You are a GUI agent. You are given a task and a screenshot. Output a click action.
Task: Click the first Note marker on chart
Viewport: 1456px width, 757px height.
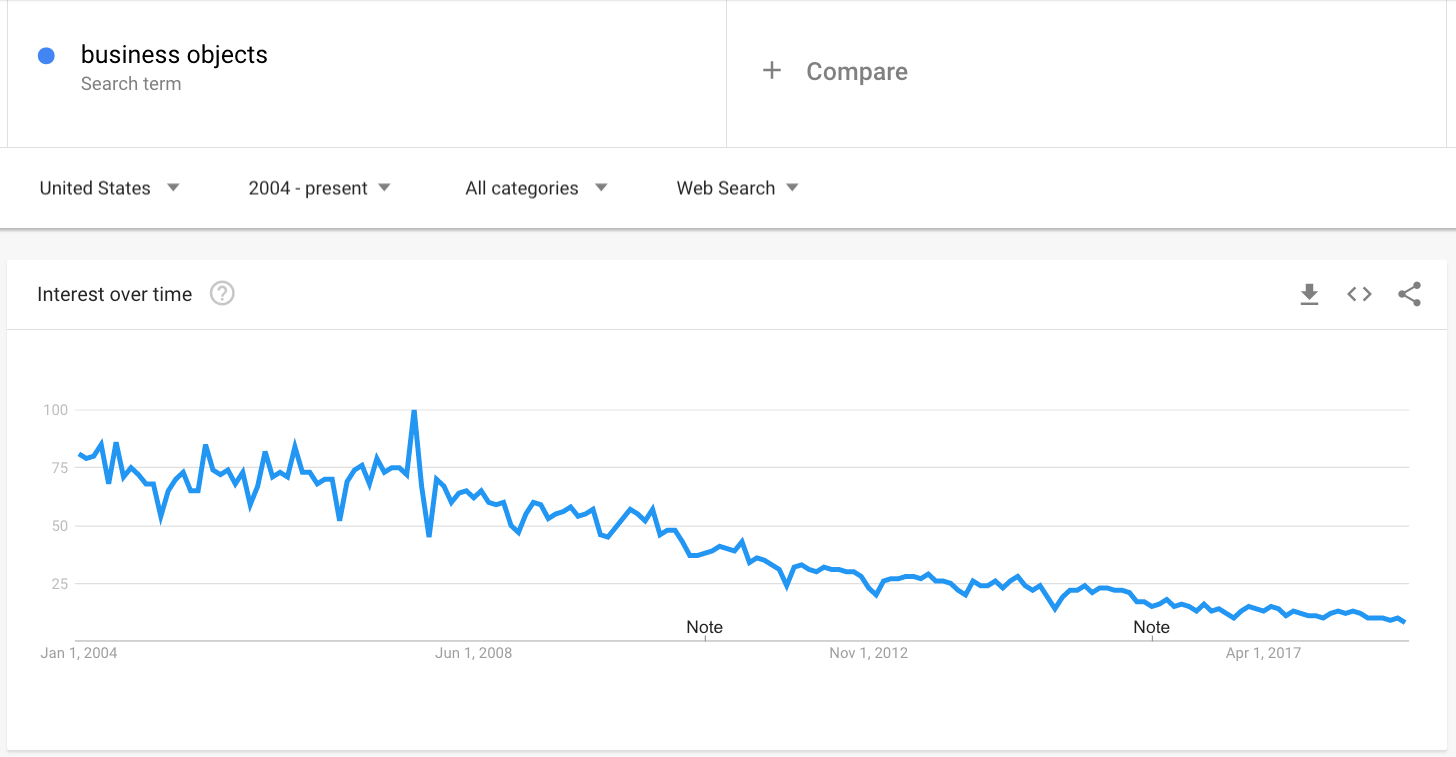(704, 627)
